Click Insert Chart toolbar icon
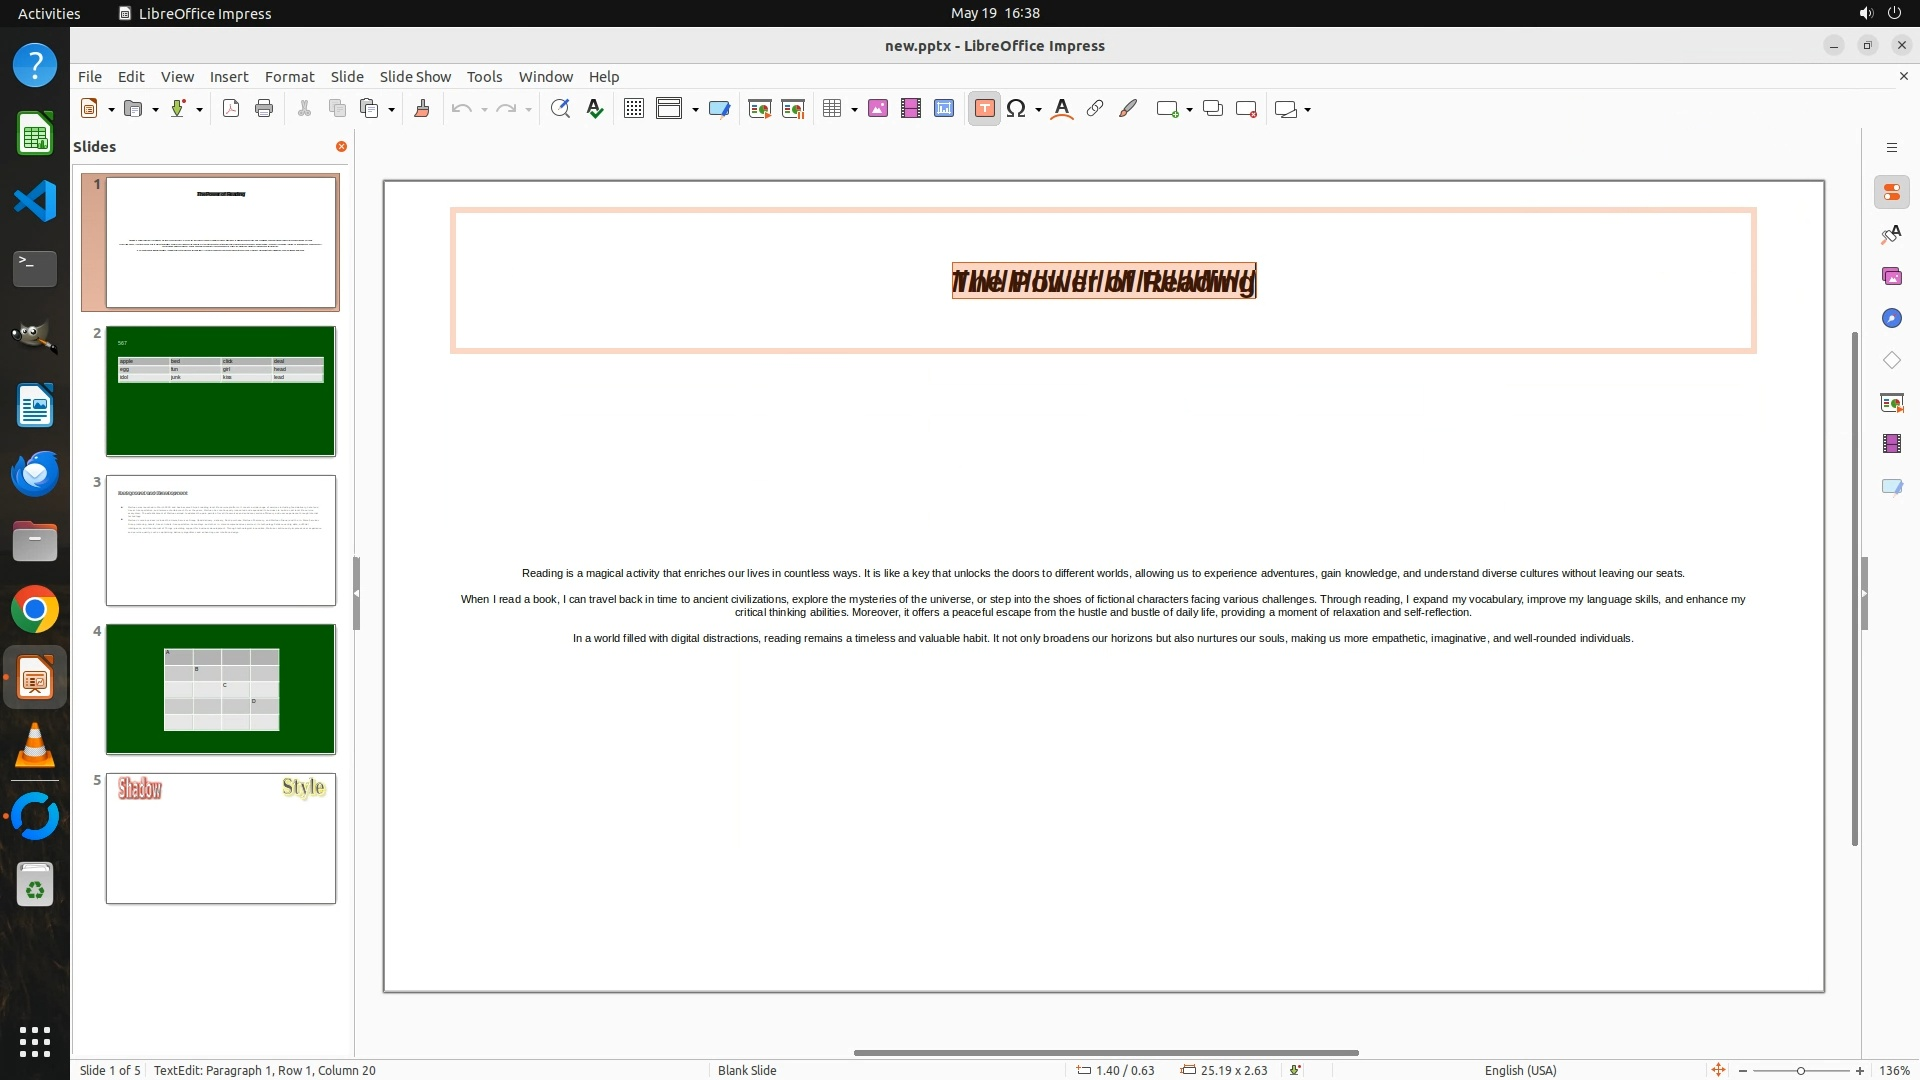This screenshot has width=1920, height=1080. [x=944, y=109]
